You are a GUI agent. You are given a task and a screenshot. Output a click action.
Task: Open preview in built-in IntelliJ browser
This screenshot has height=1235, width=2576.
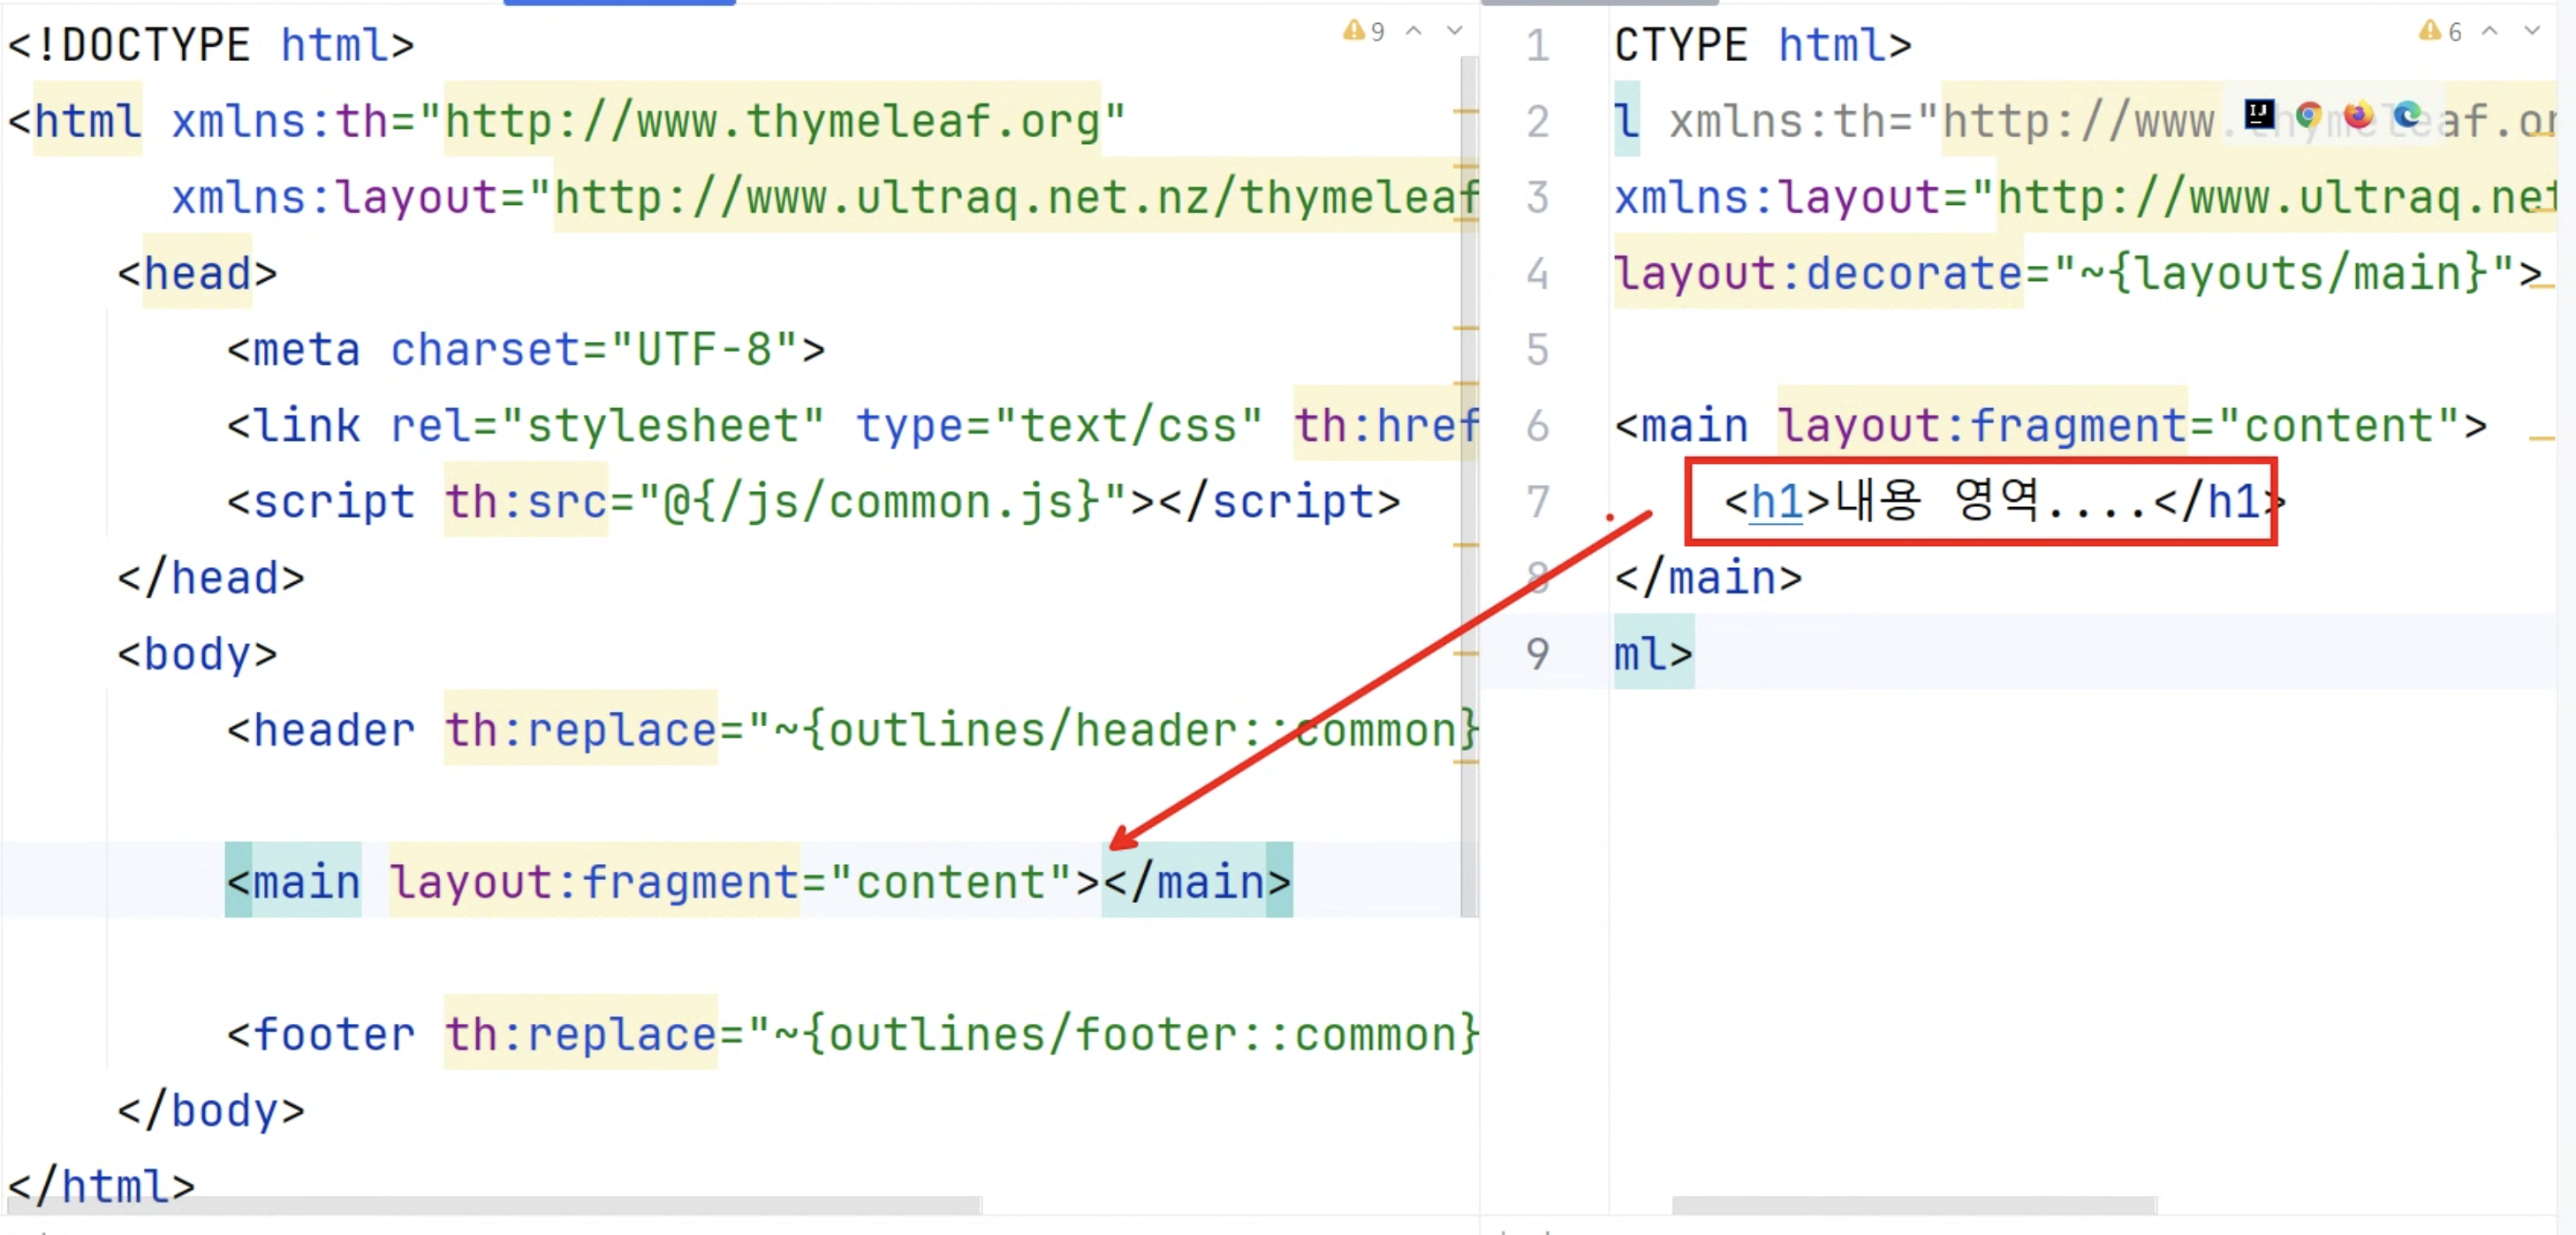tap(2259, 115)
